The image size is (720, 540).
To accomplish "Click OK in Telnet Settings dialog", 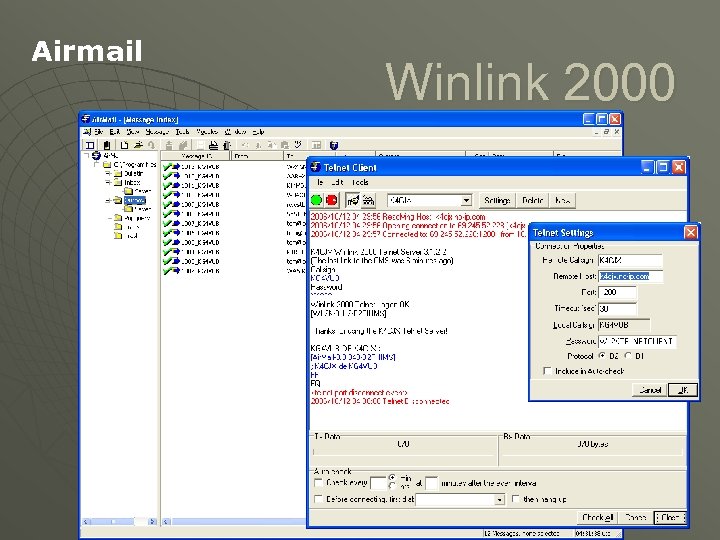I will [683, 390].
